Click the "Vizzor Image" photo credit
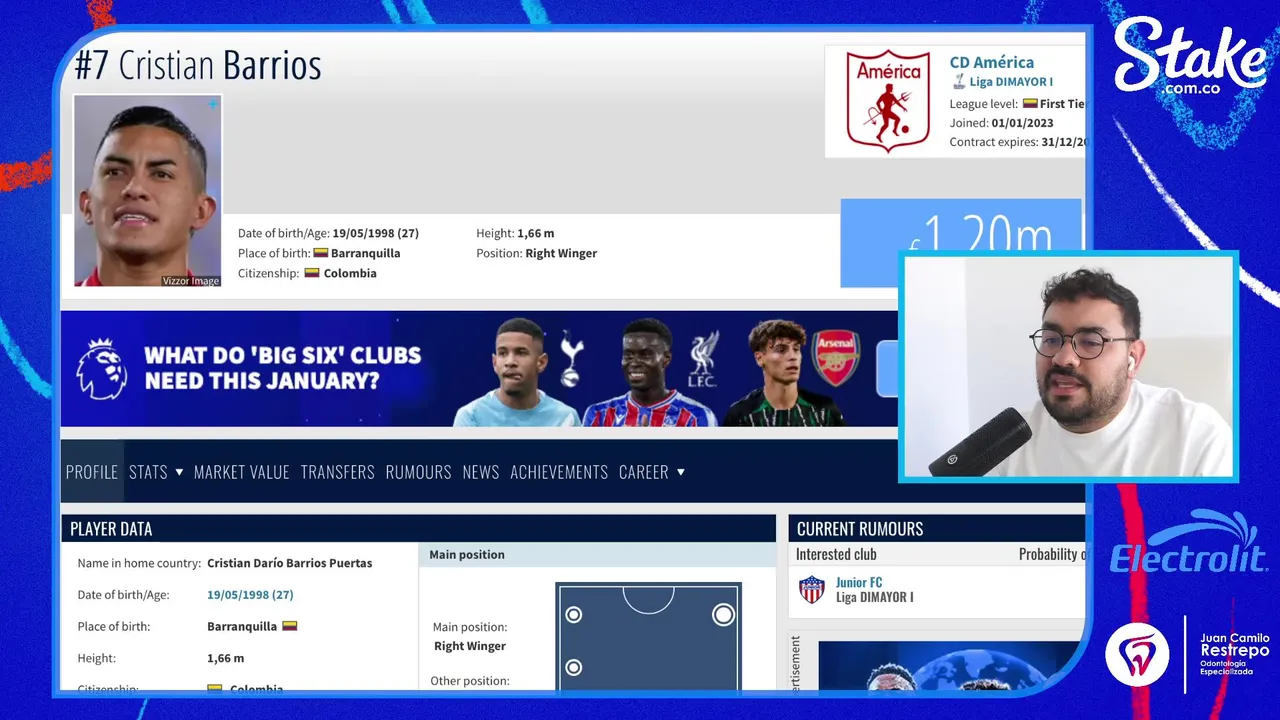The width and height of the screenshot is (1280, 720). point(191,281)
